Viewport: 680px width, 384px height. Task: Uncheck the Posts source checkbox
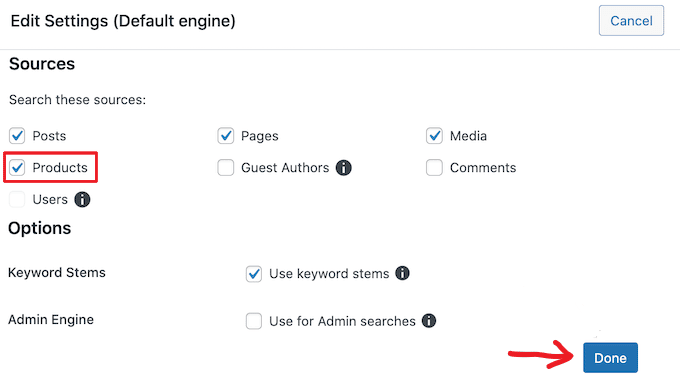point(17,136)
